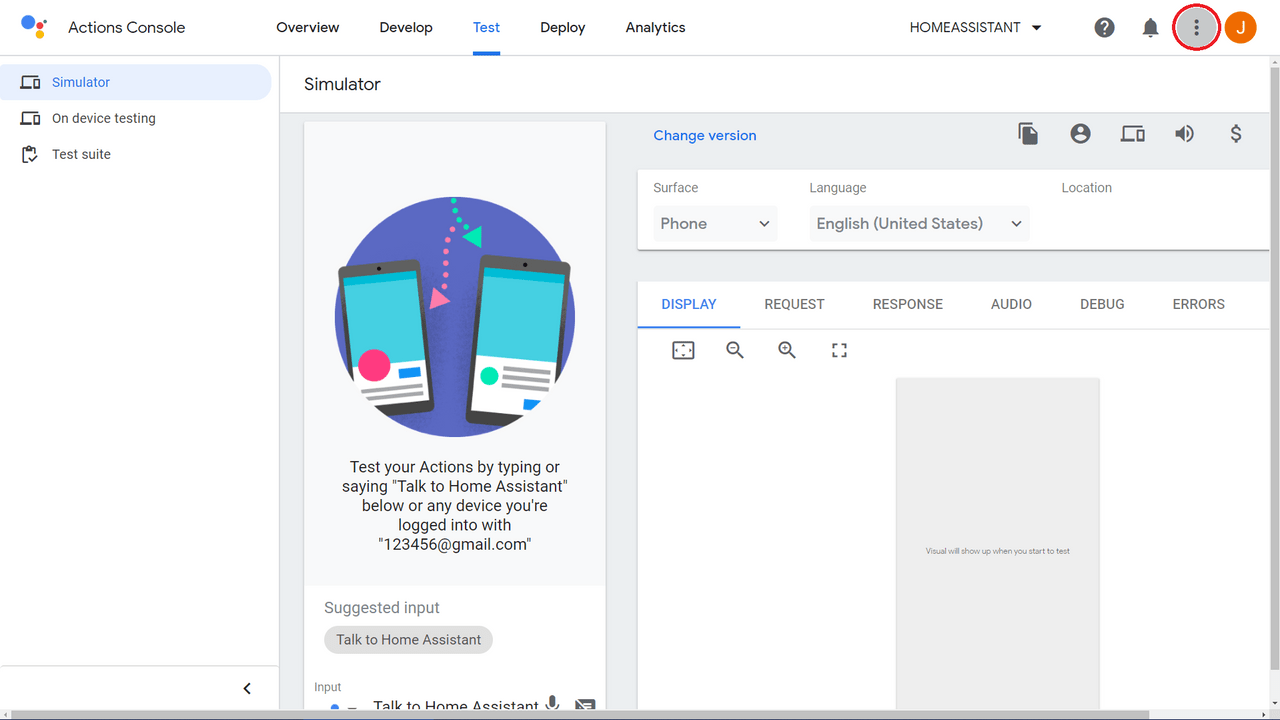This screenshot has height=720, width=1280.
Task: Click the Input text field
Action: click(455, 706)
